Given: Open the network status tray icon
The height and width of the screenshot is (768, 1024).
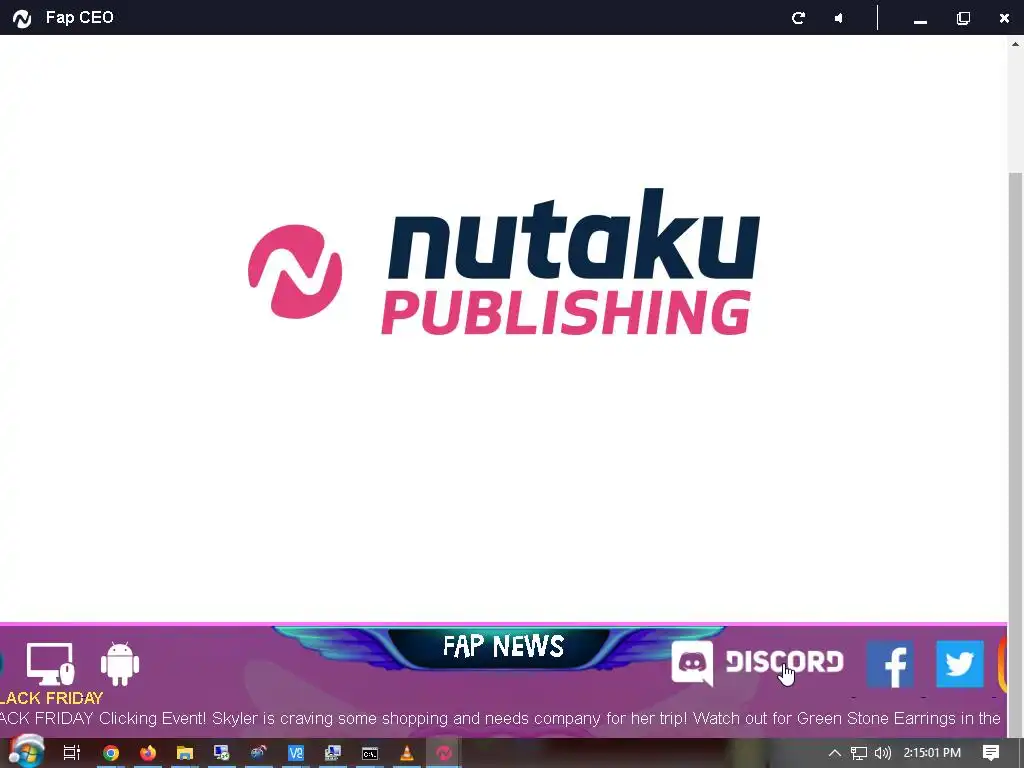Looking at the screenshot, I should click(859, 753).
